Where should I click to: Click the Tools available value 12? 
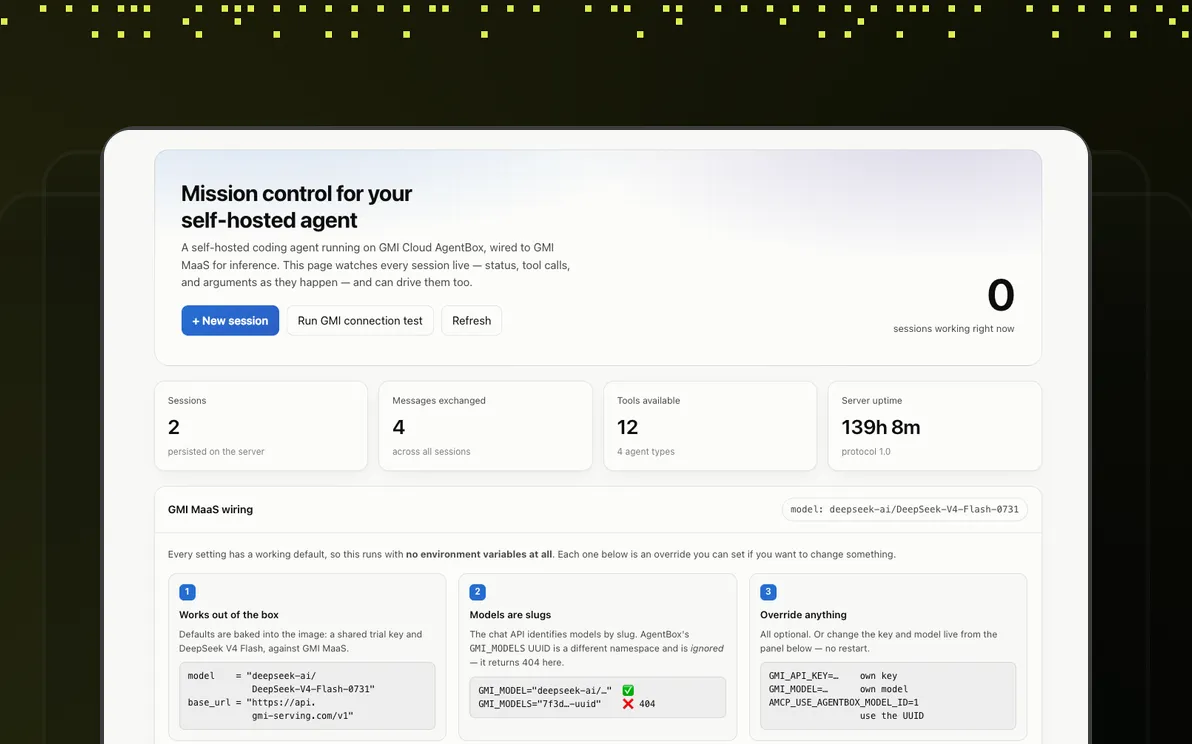point(628,427)
